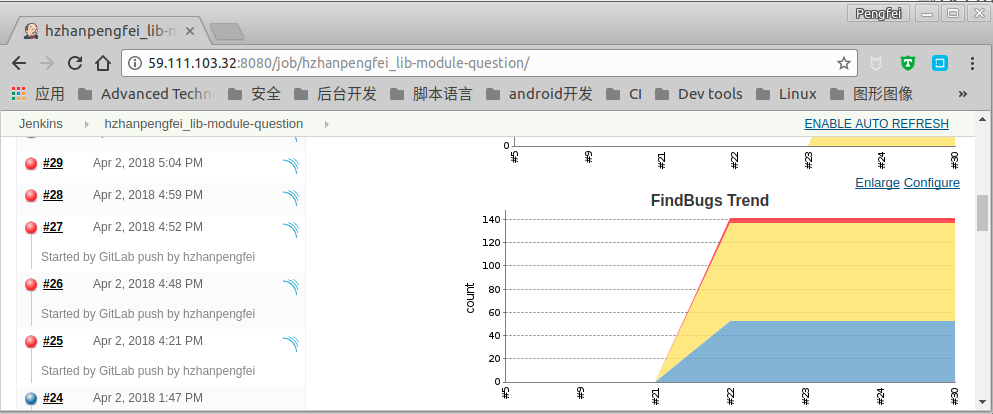Open console output icon for build #26
993x414 pixels.
[x=291, y=286]
